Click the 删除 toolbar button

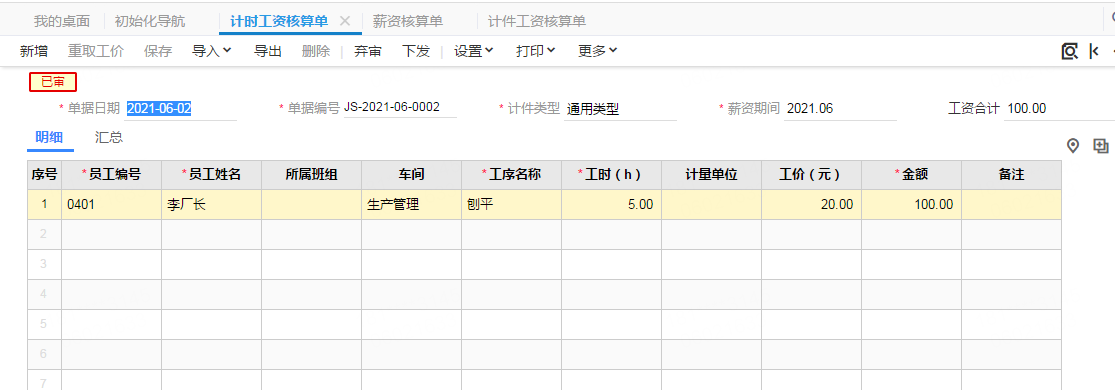click(x=316, y=51)
